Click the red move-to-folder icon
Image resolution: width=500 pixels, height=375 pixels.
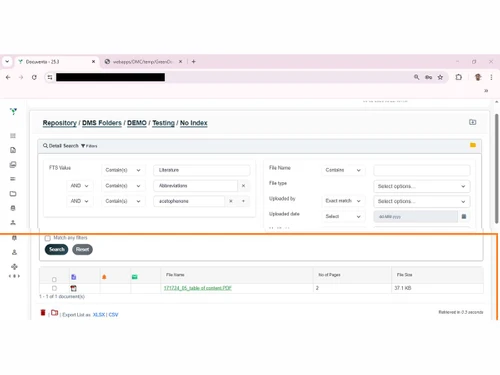click(x=55, y=313)
